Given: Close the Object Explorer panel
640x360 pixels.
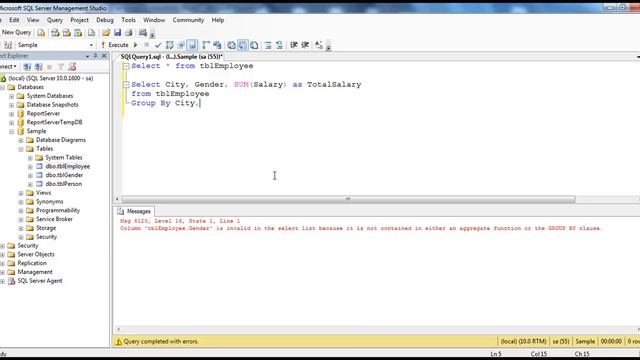Looking at the screenshot, I should pyautogui.click(x=104, y=56).
